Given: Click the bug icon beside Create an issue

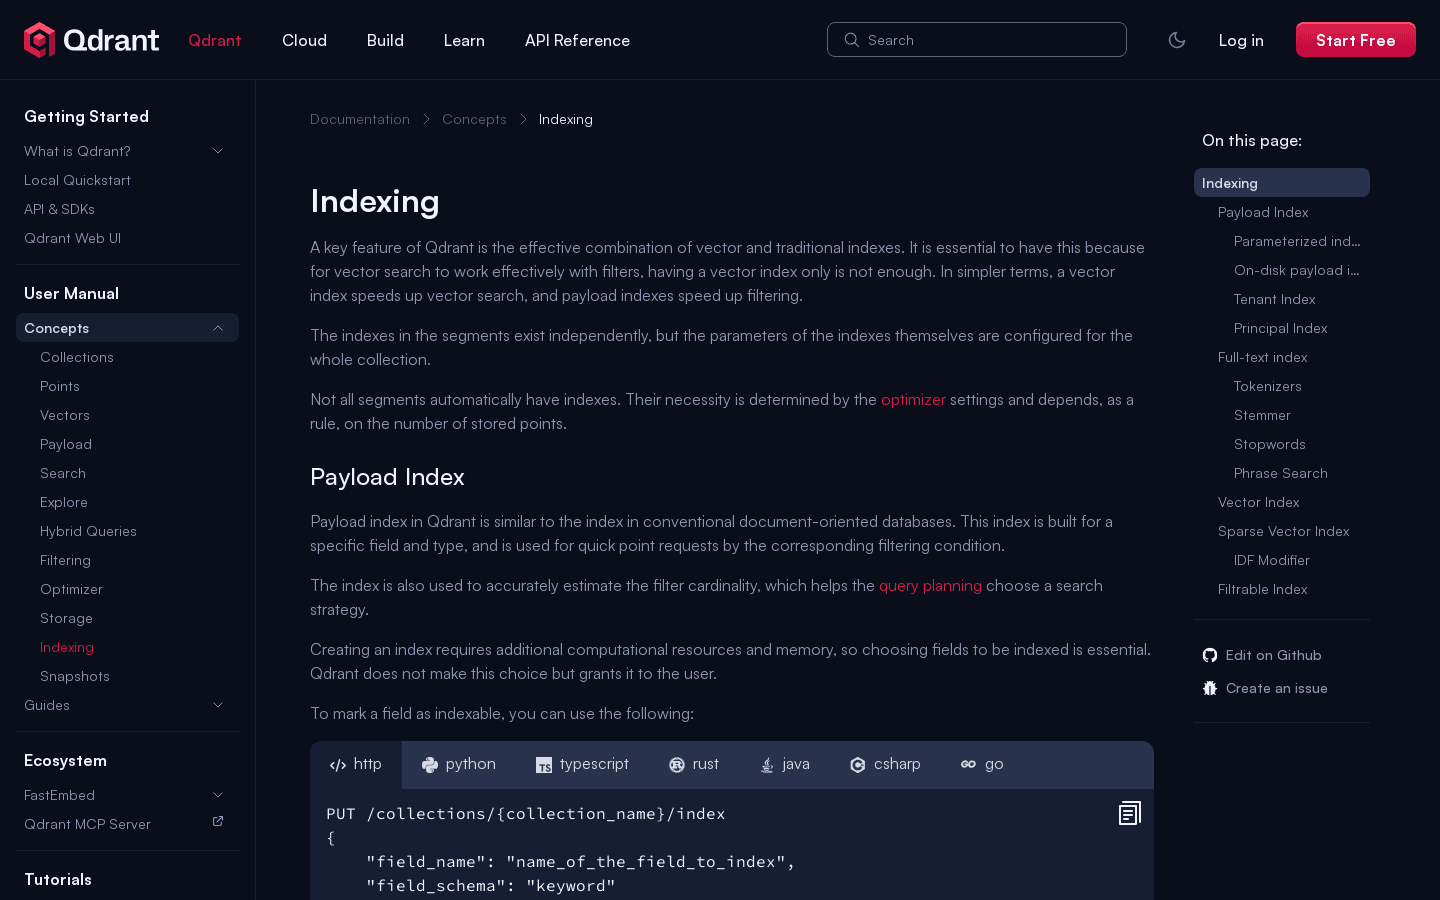Looking at the screenshot, I should point(1210,688).
